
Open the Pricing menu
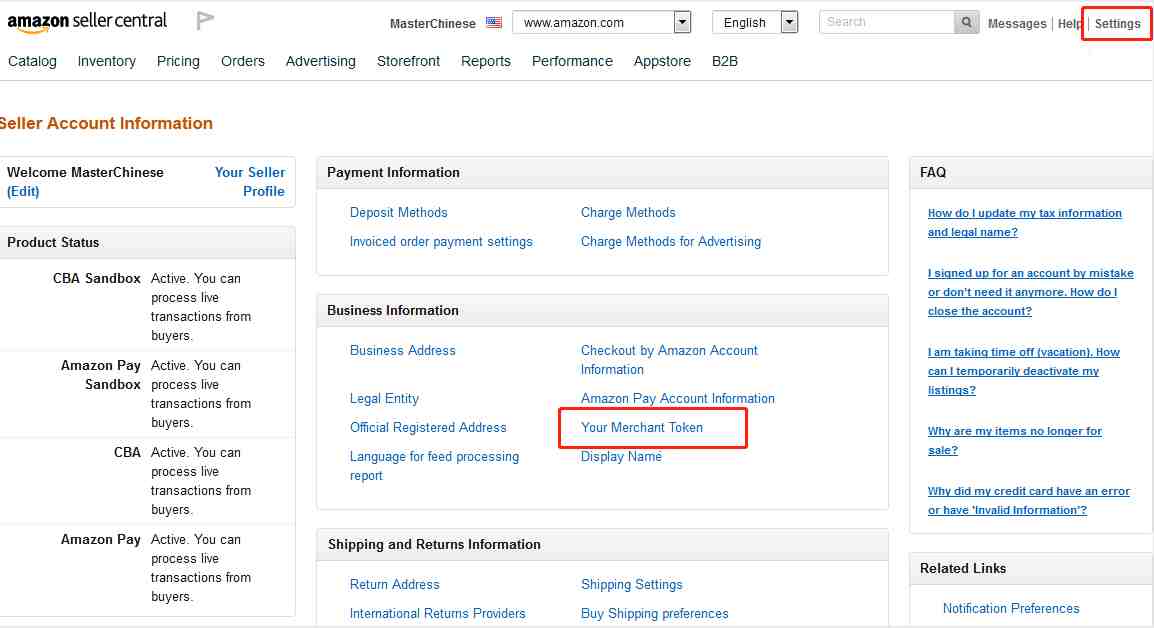tap(178, 61)
